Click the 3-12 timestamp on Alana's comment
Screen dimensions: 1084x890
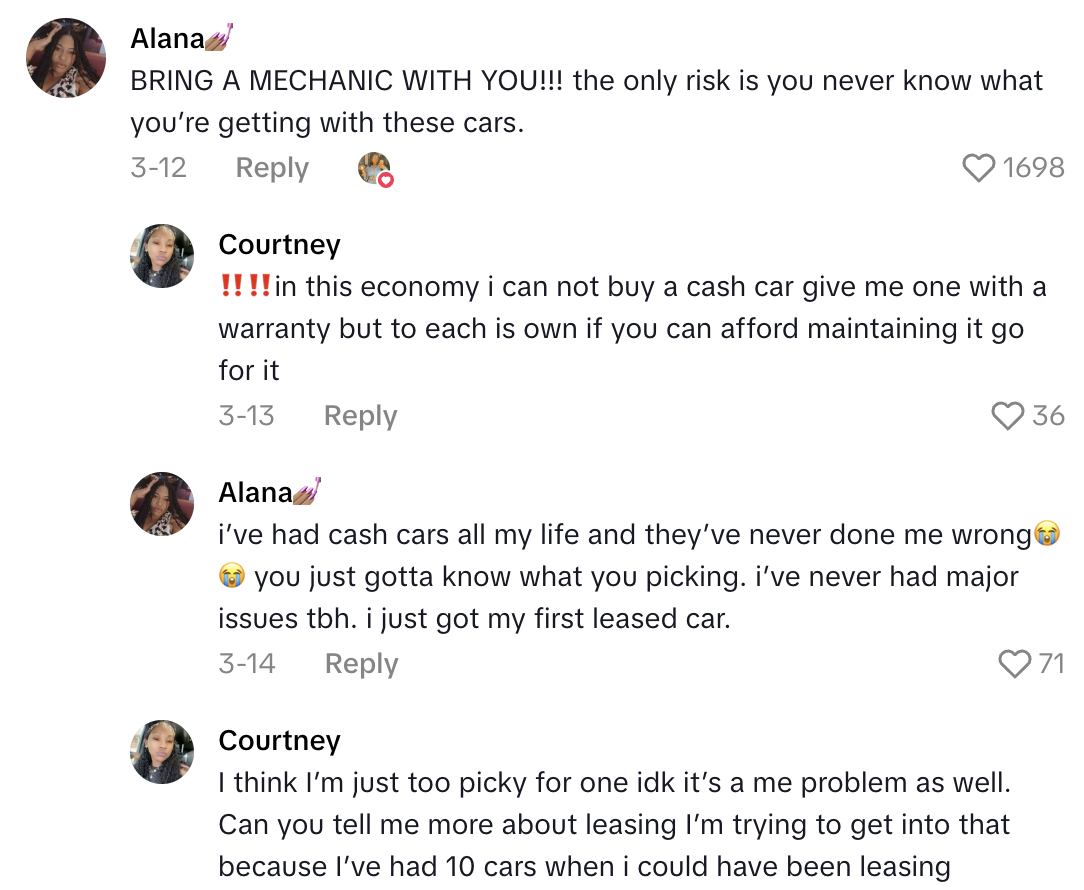click(159, 168)
